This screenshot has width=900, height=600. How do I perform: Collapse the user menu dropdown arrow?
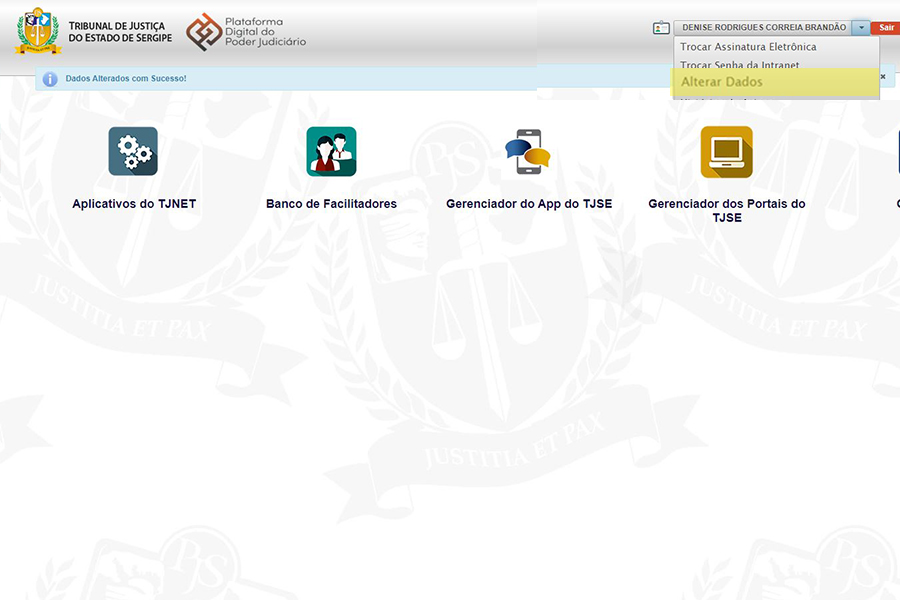pyautogui.click(x=861, y=28)
